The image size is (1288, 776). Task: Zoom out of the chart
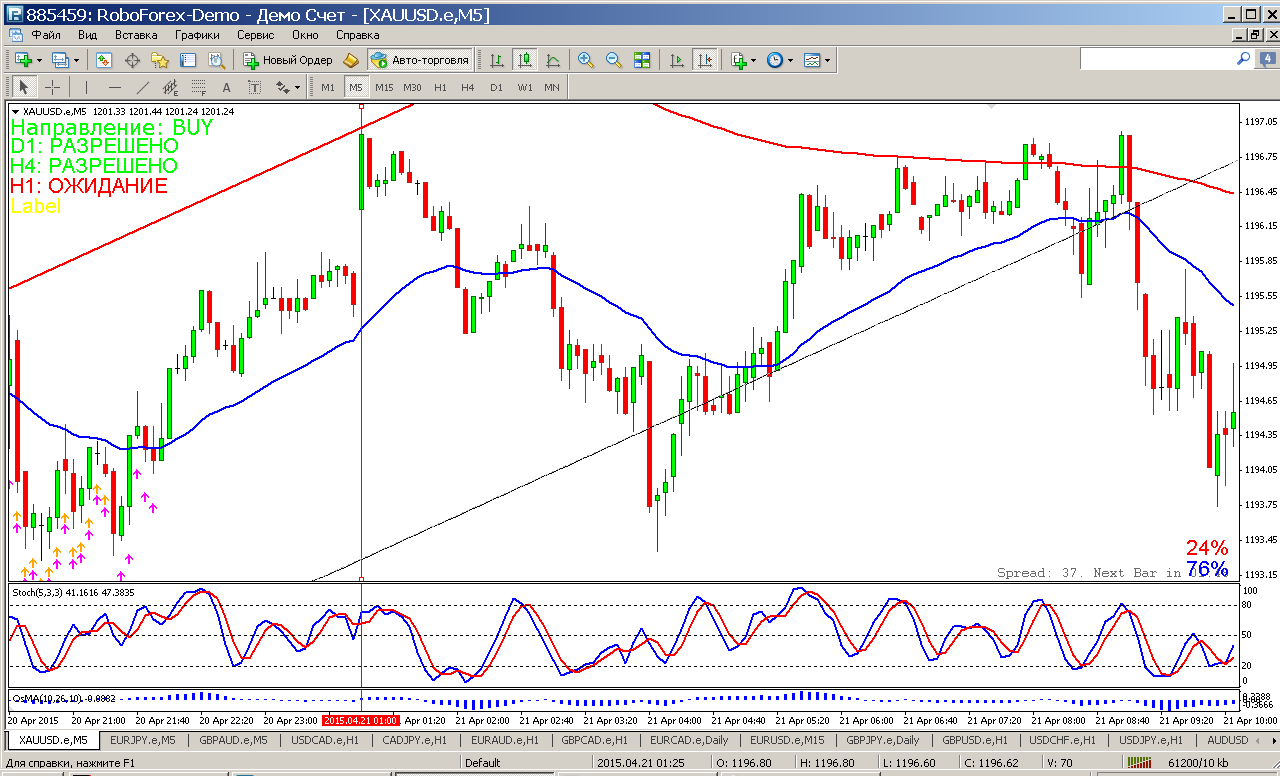click(614, 60)
